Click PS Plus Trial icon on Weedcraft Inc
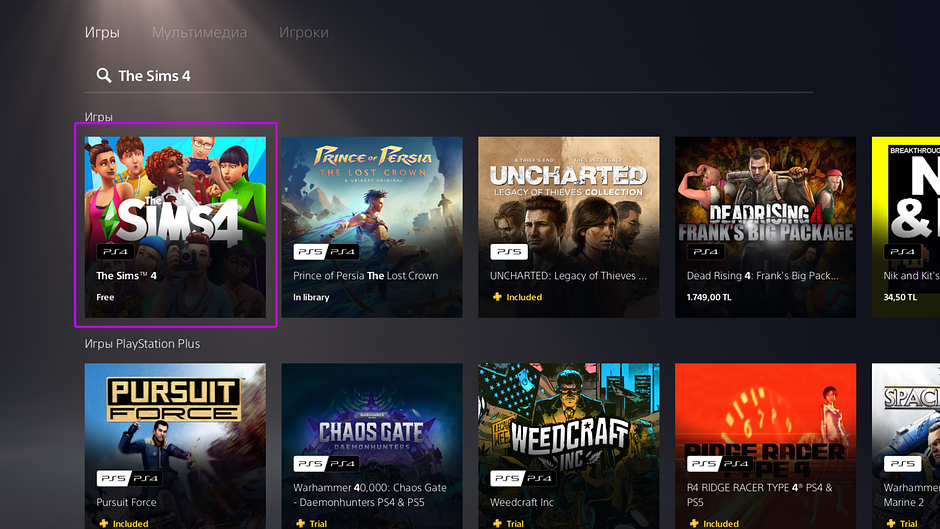 click(x=497, y=524)
